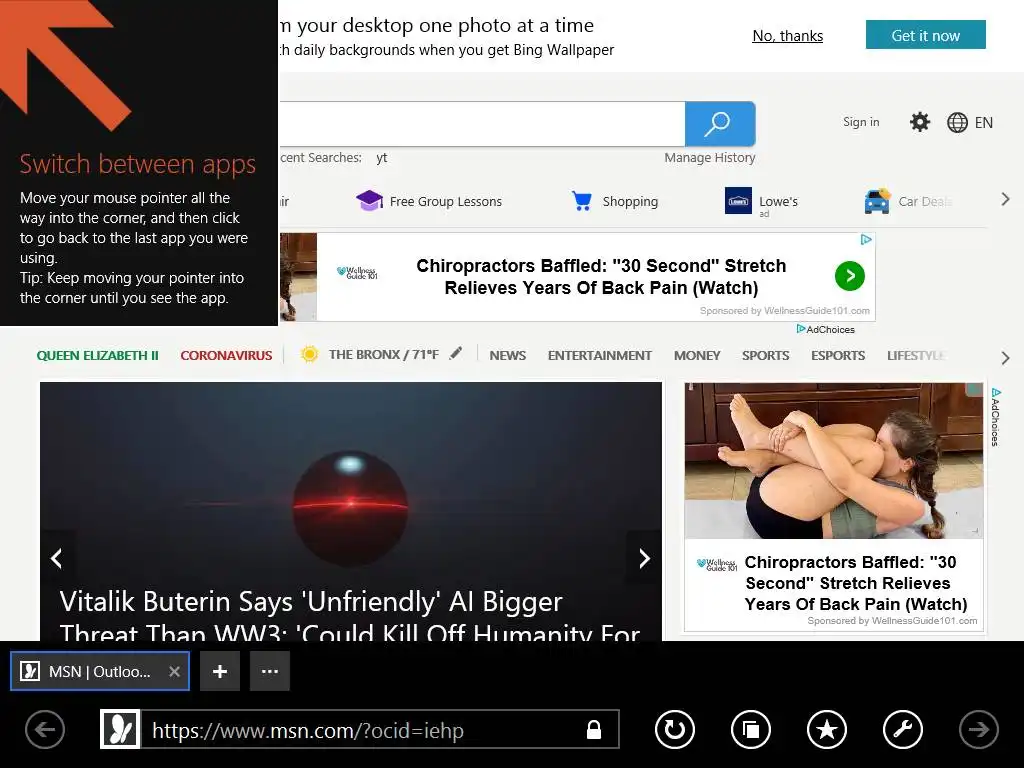Open the tabs button in browser bar
Image resolution: width=1024 pixels, height=768 pixels.
[x=751, y=729]
